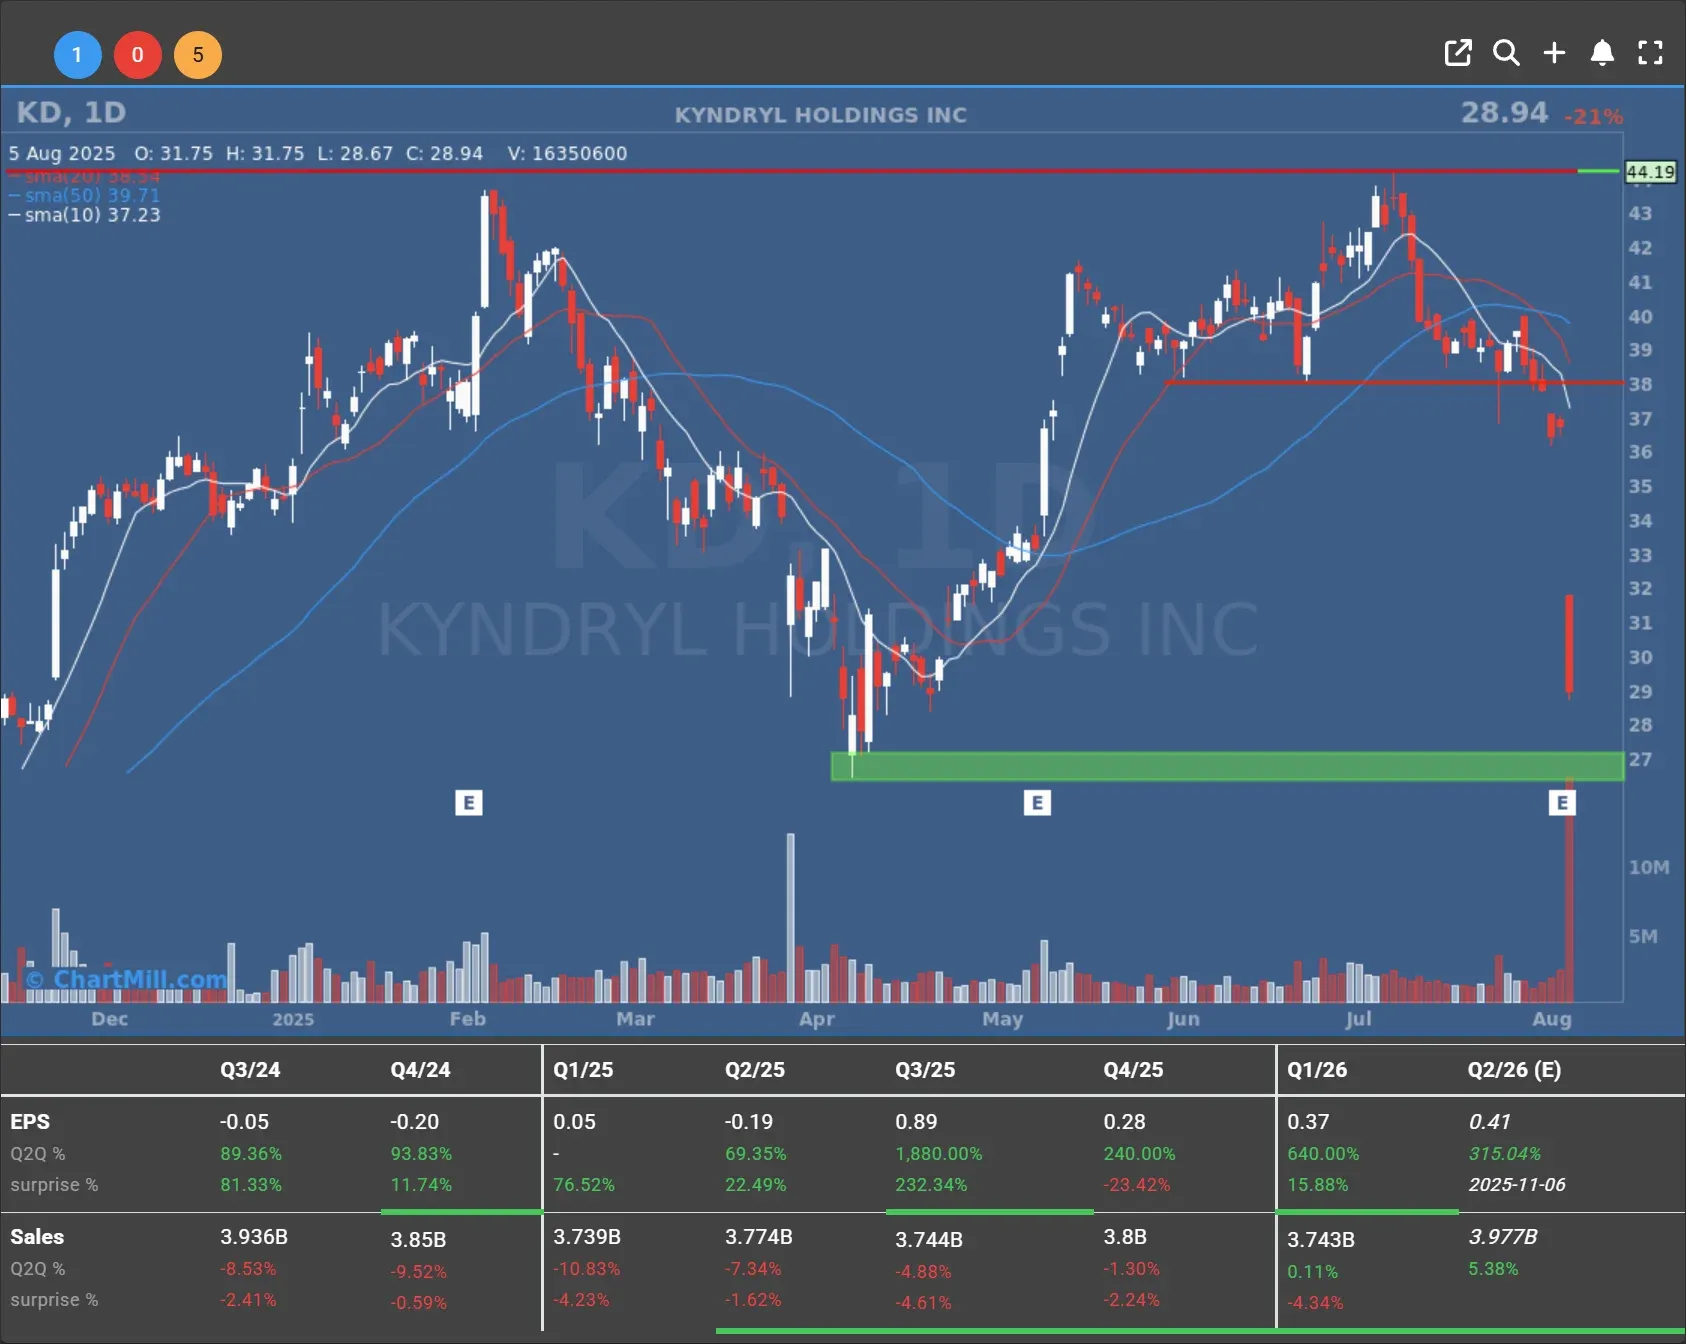Click sales value 3.936B

point(254,1237)
